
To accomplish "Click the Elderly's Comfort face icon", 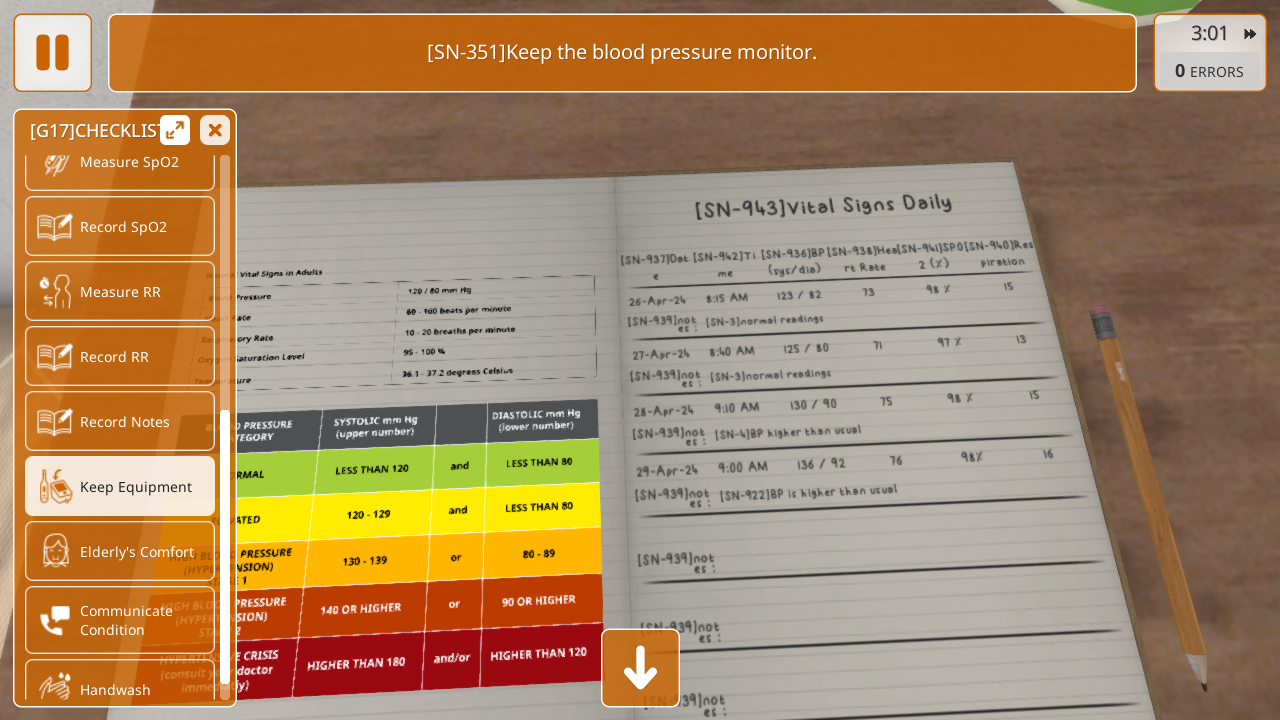I will [x=55, y=552].
